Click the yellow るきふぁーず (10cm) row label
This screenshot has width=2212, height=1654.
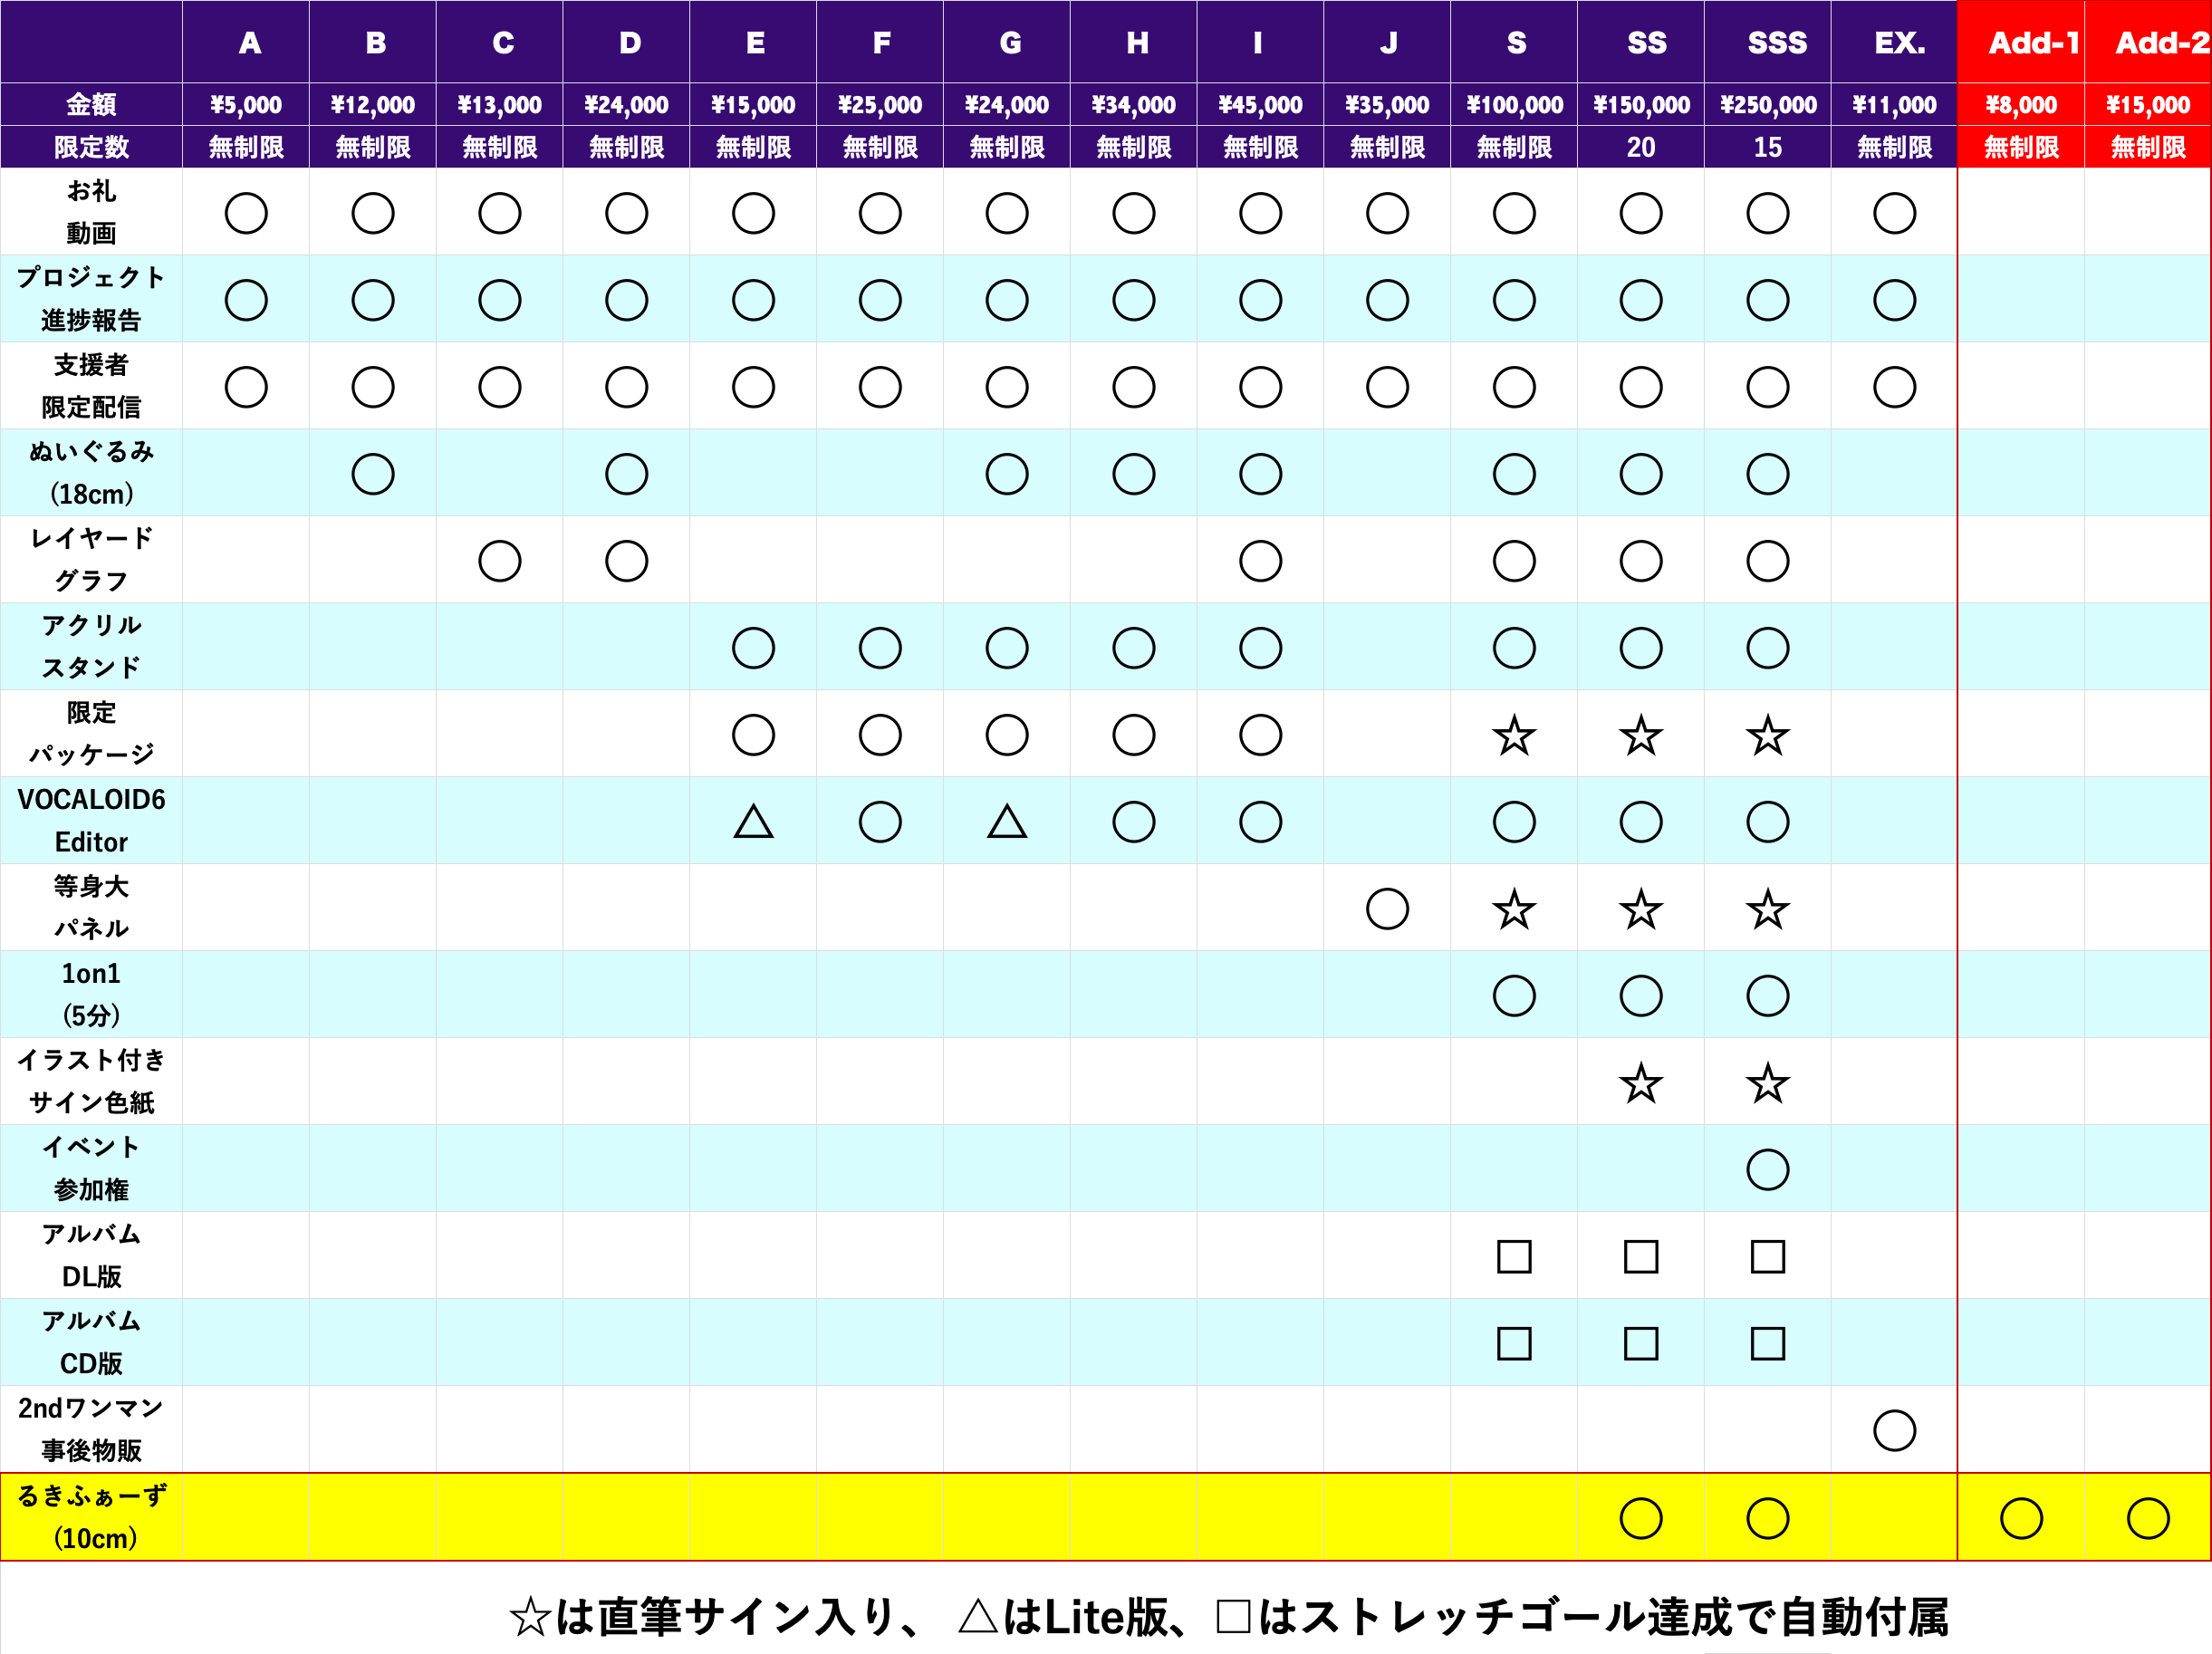91,1517
